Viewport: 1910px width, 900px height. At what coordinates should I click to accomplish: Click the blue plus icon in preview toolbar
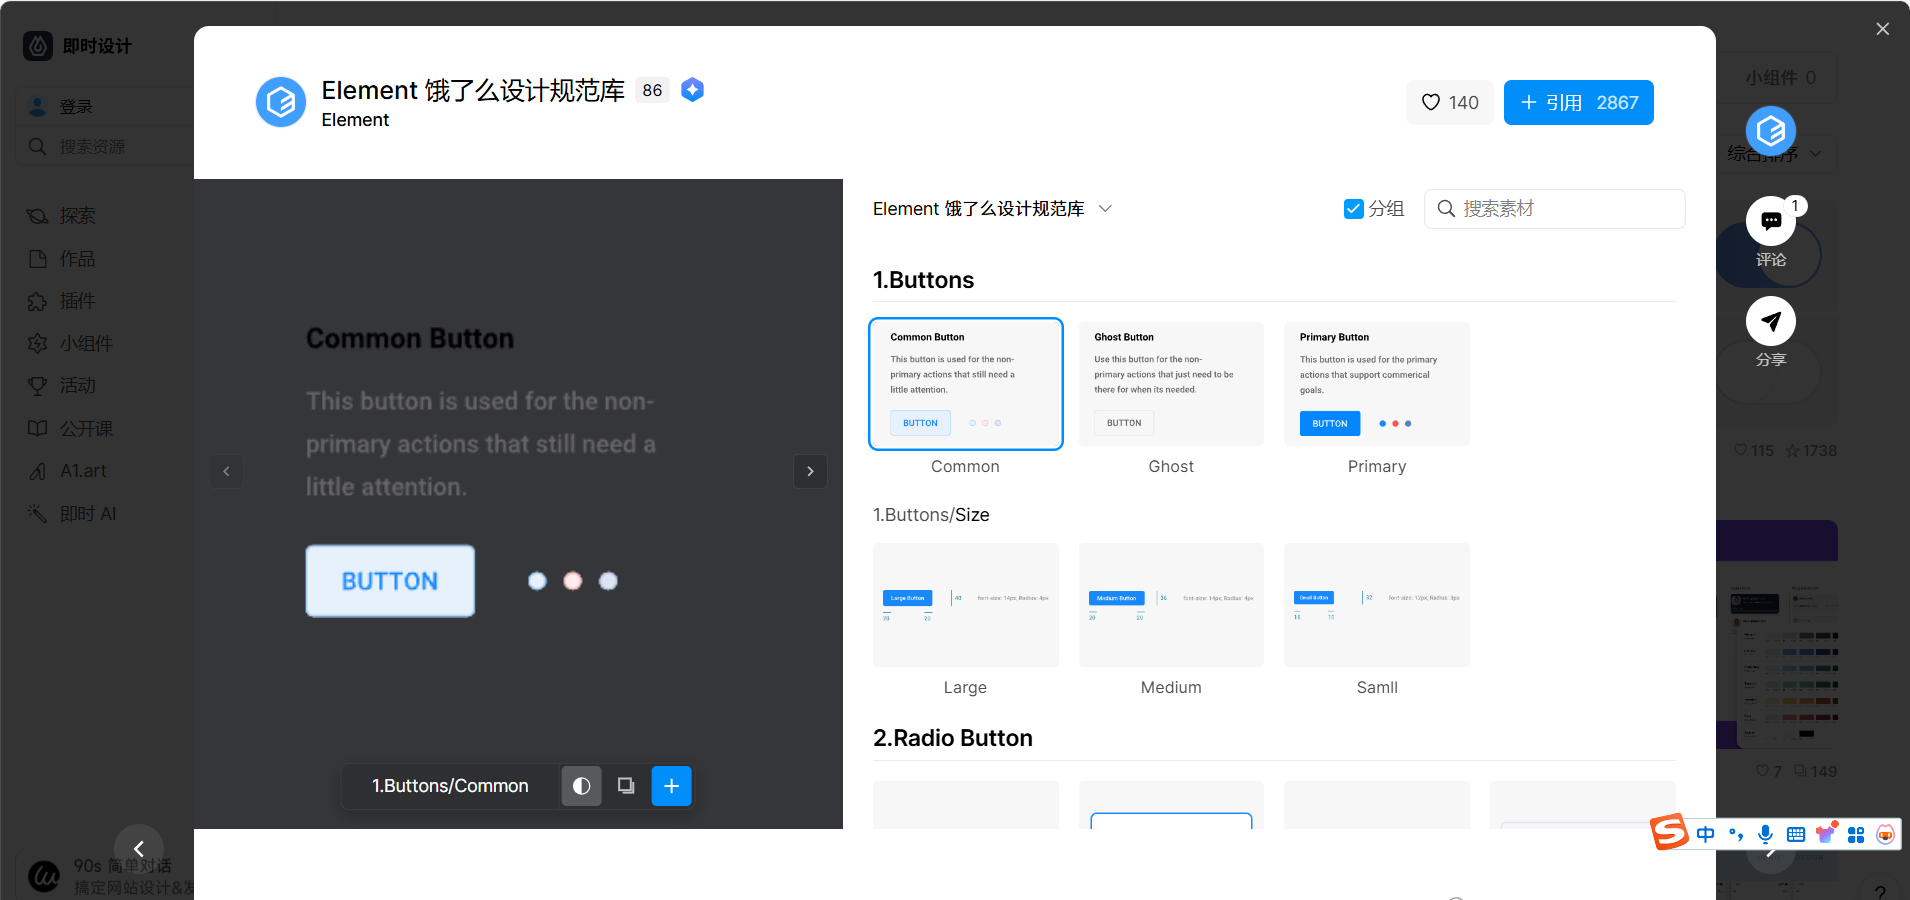tap(671, 786)
